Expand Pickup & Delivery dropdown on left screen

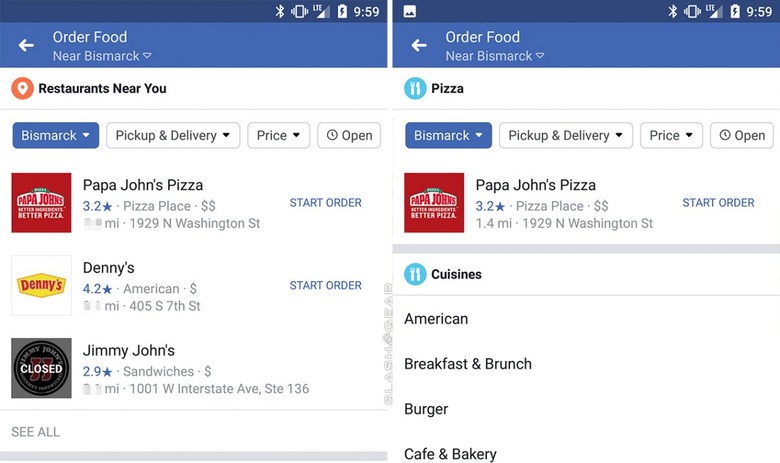pos(173,135)
